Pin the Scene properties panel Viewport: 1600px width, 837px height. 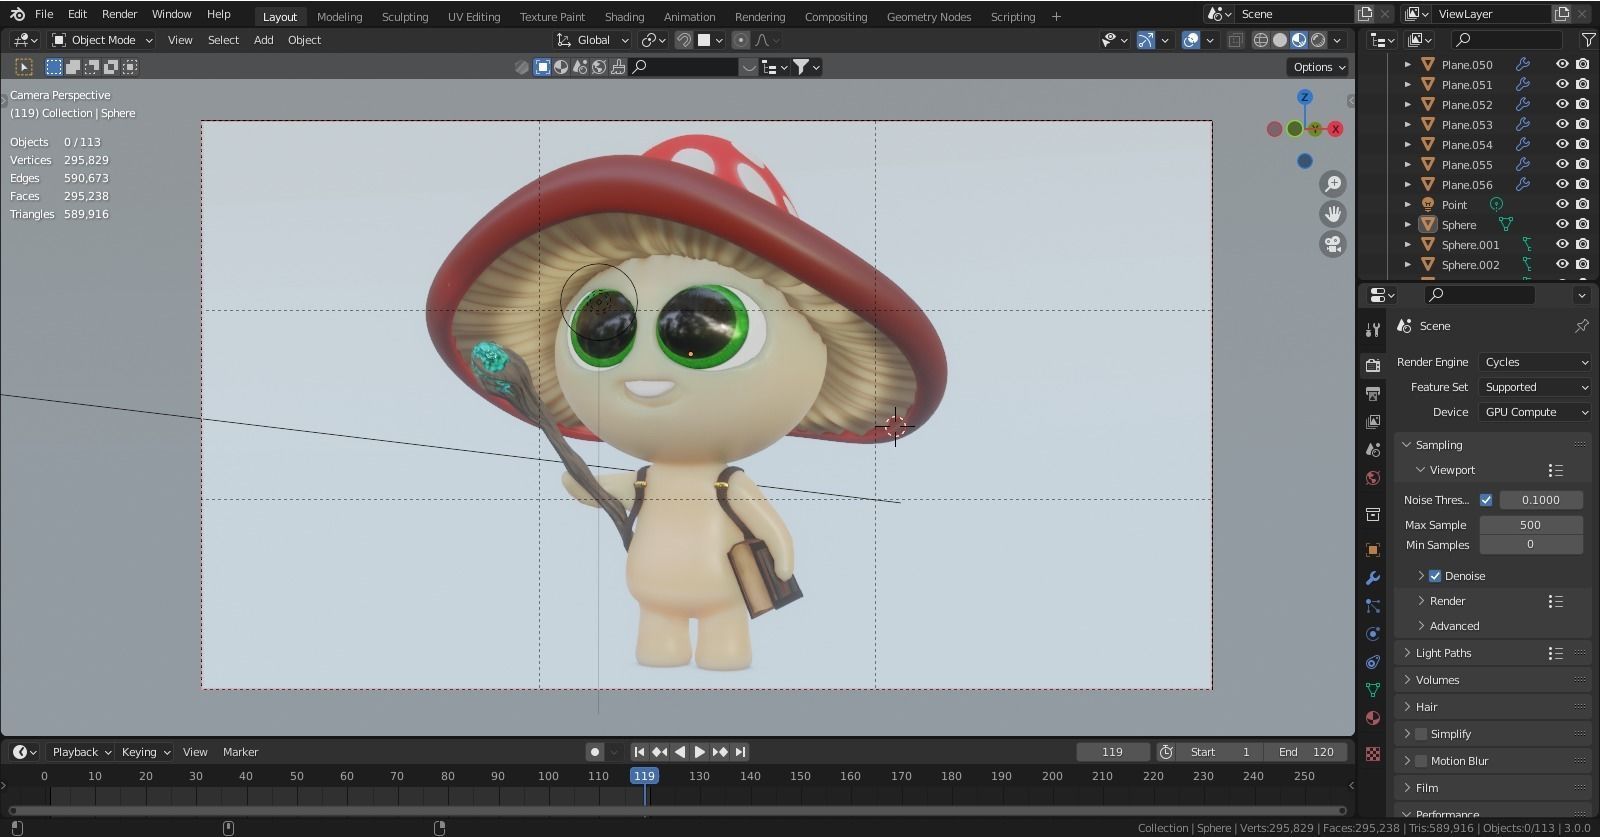[1581, 326]
